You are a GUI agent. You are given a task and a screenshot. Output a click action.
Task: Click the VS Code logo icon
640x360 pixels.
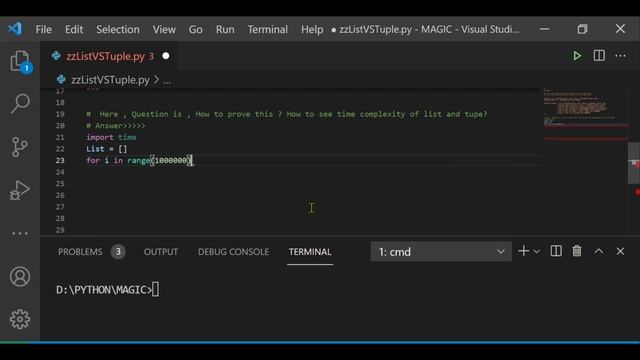tap(15, 29)
